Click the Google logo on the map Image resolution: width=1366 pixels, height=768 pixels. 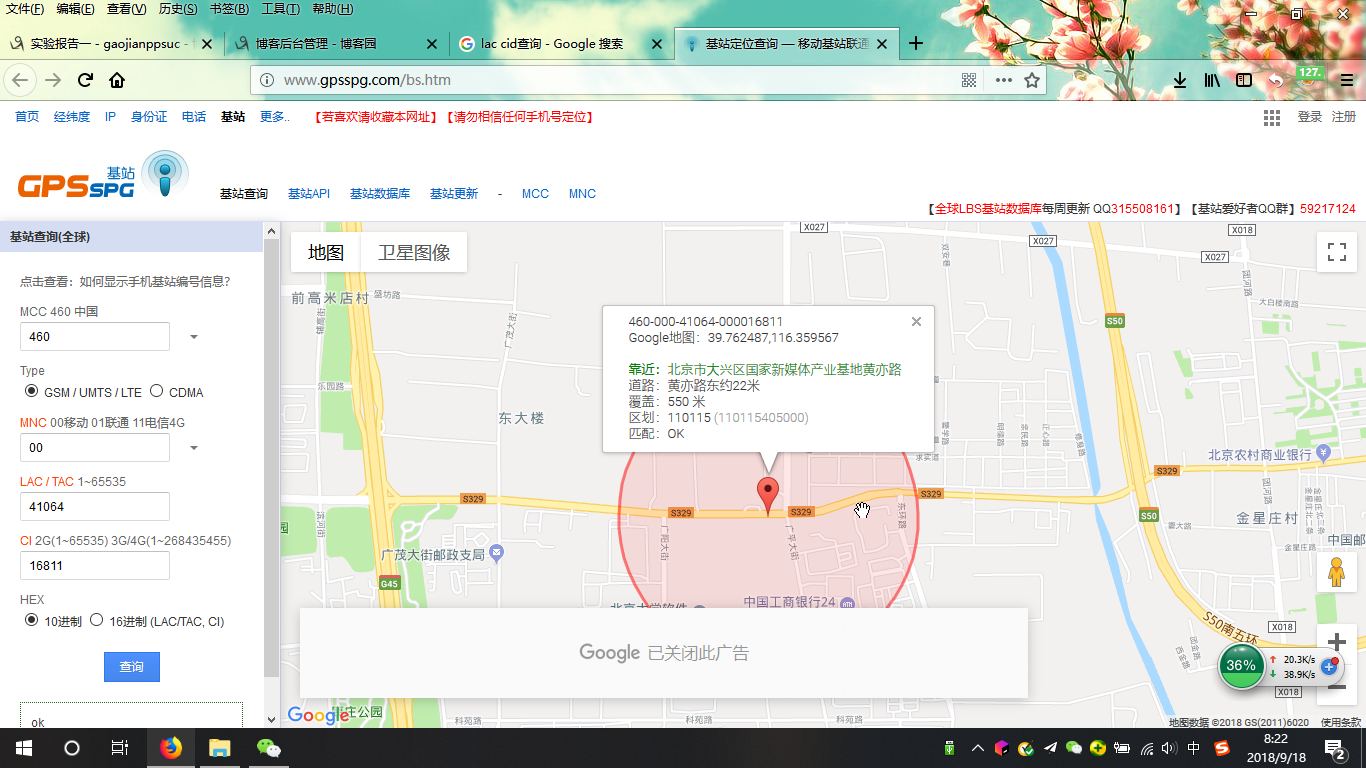click(317, 714)
